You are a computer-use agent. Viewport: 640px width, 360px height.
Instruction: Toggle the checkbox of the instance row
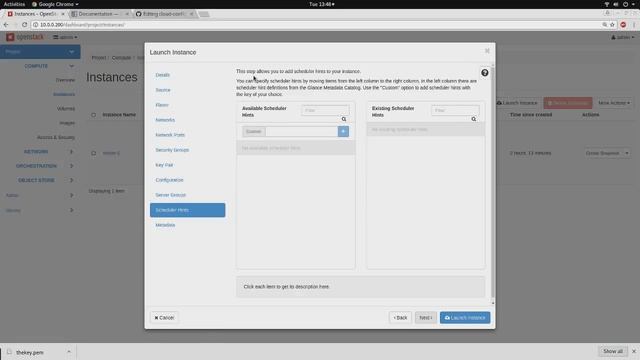(93, 153)
